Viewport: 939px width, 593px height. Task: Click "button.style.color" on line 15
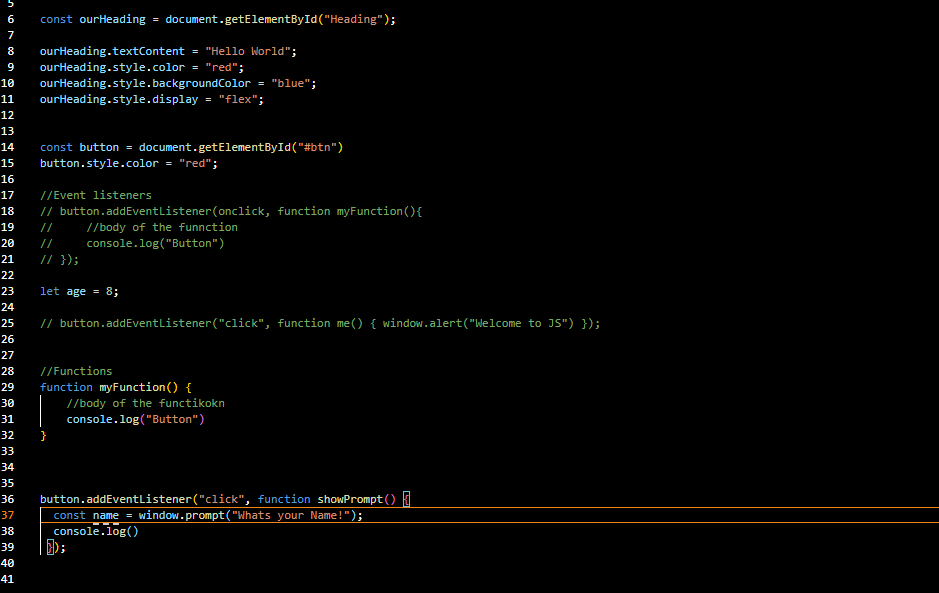[x=99, y=164]
